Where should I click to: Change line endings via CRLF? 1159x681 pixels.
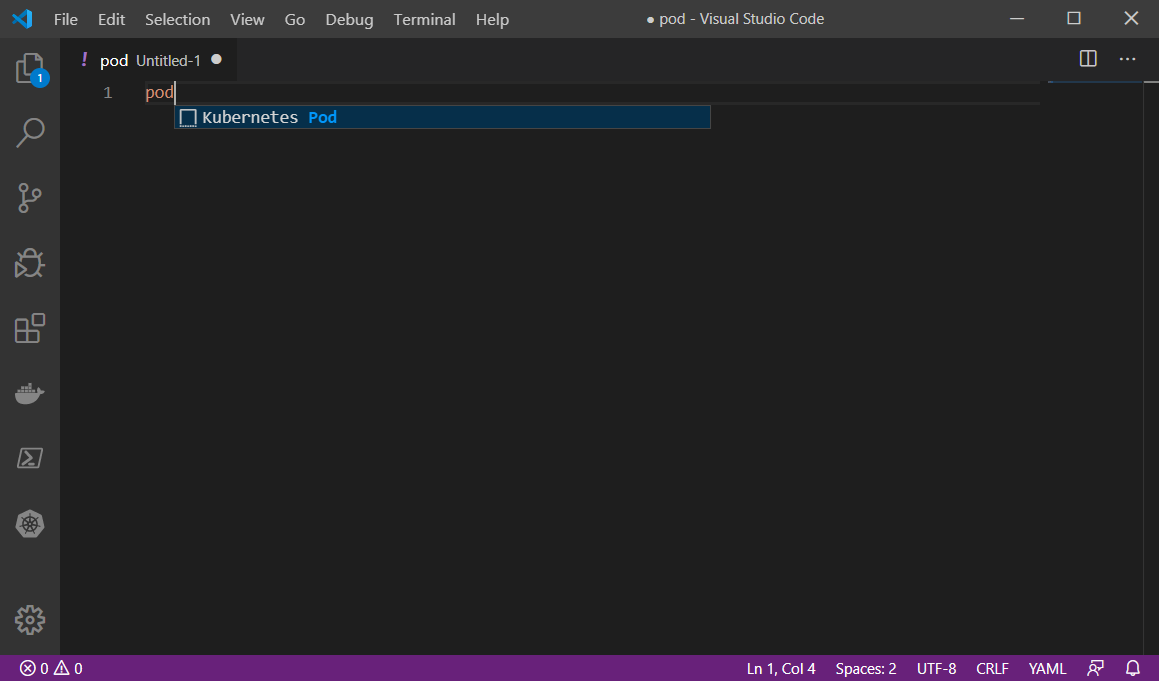(992, 668)
